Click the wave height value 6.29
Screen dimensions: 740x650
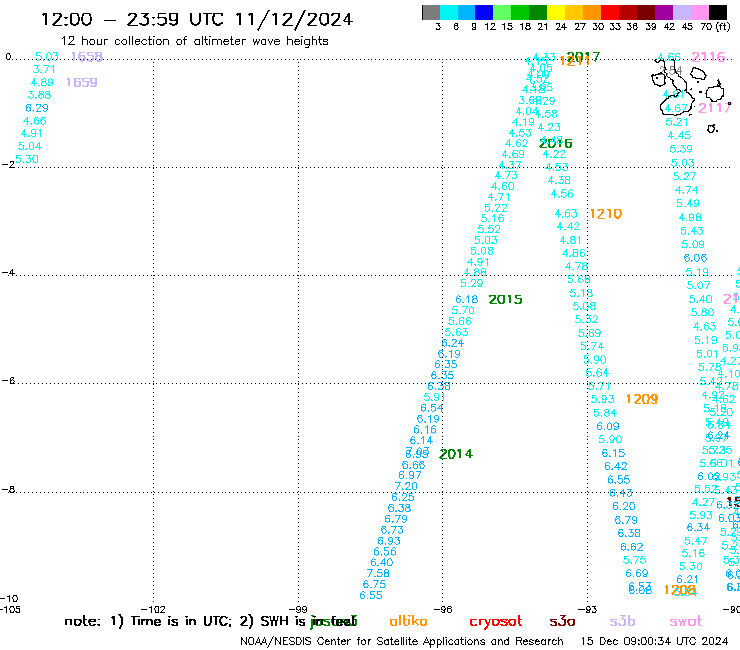[37, 108]
